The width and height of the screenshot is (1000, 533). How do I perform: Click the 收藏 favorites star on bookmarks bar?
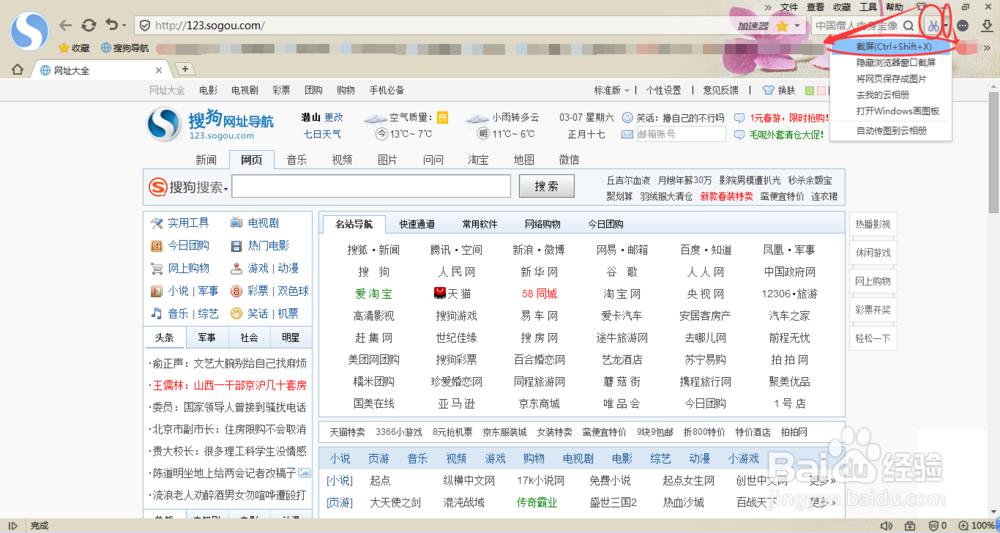click(73, 48)
